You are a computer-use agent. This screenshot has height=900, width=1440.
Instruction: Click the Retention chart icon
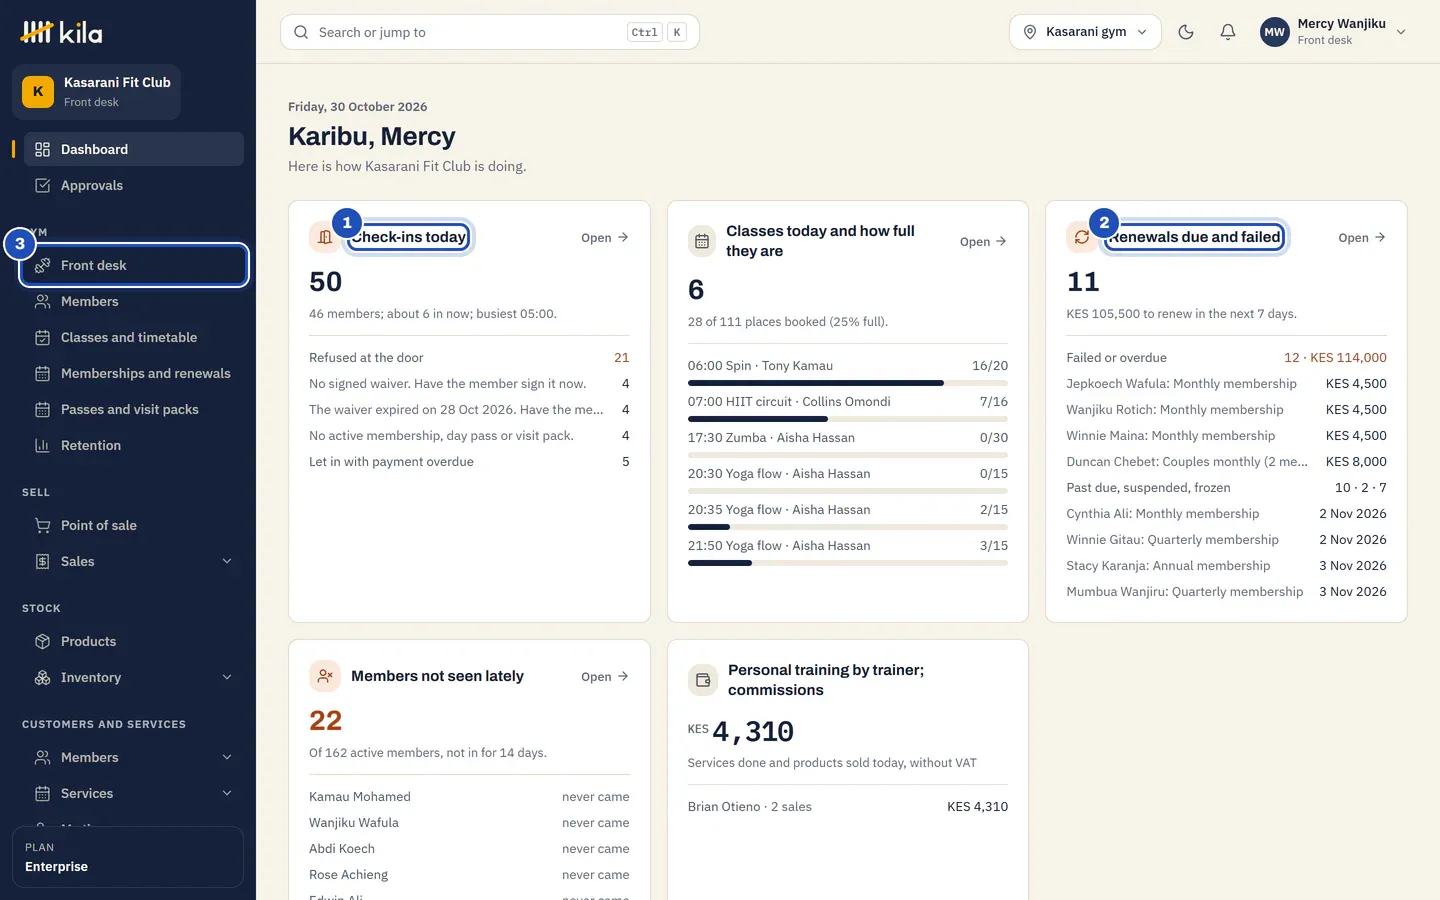42,445
